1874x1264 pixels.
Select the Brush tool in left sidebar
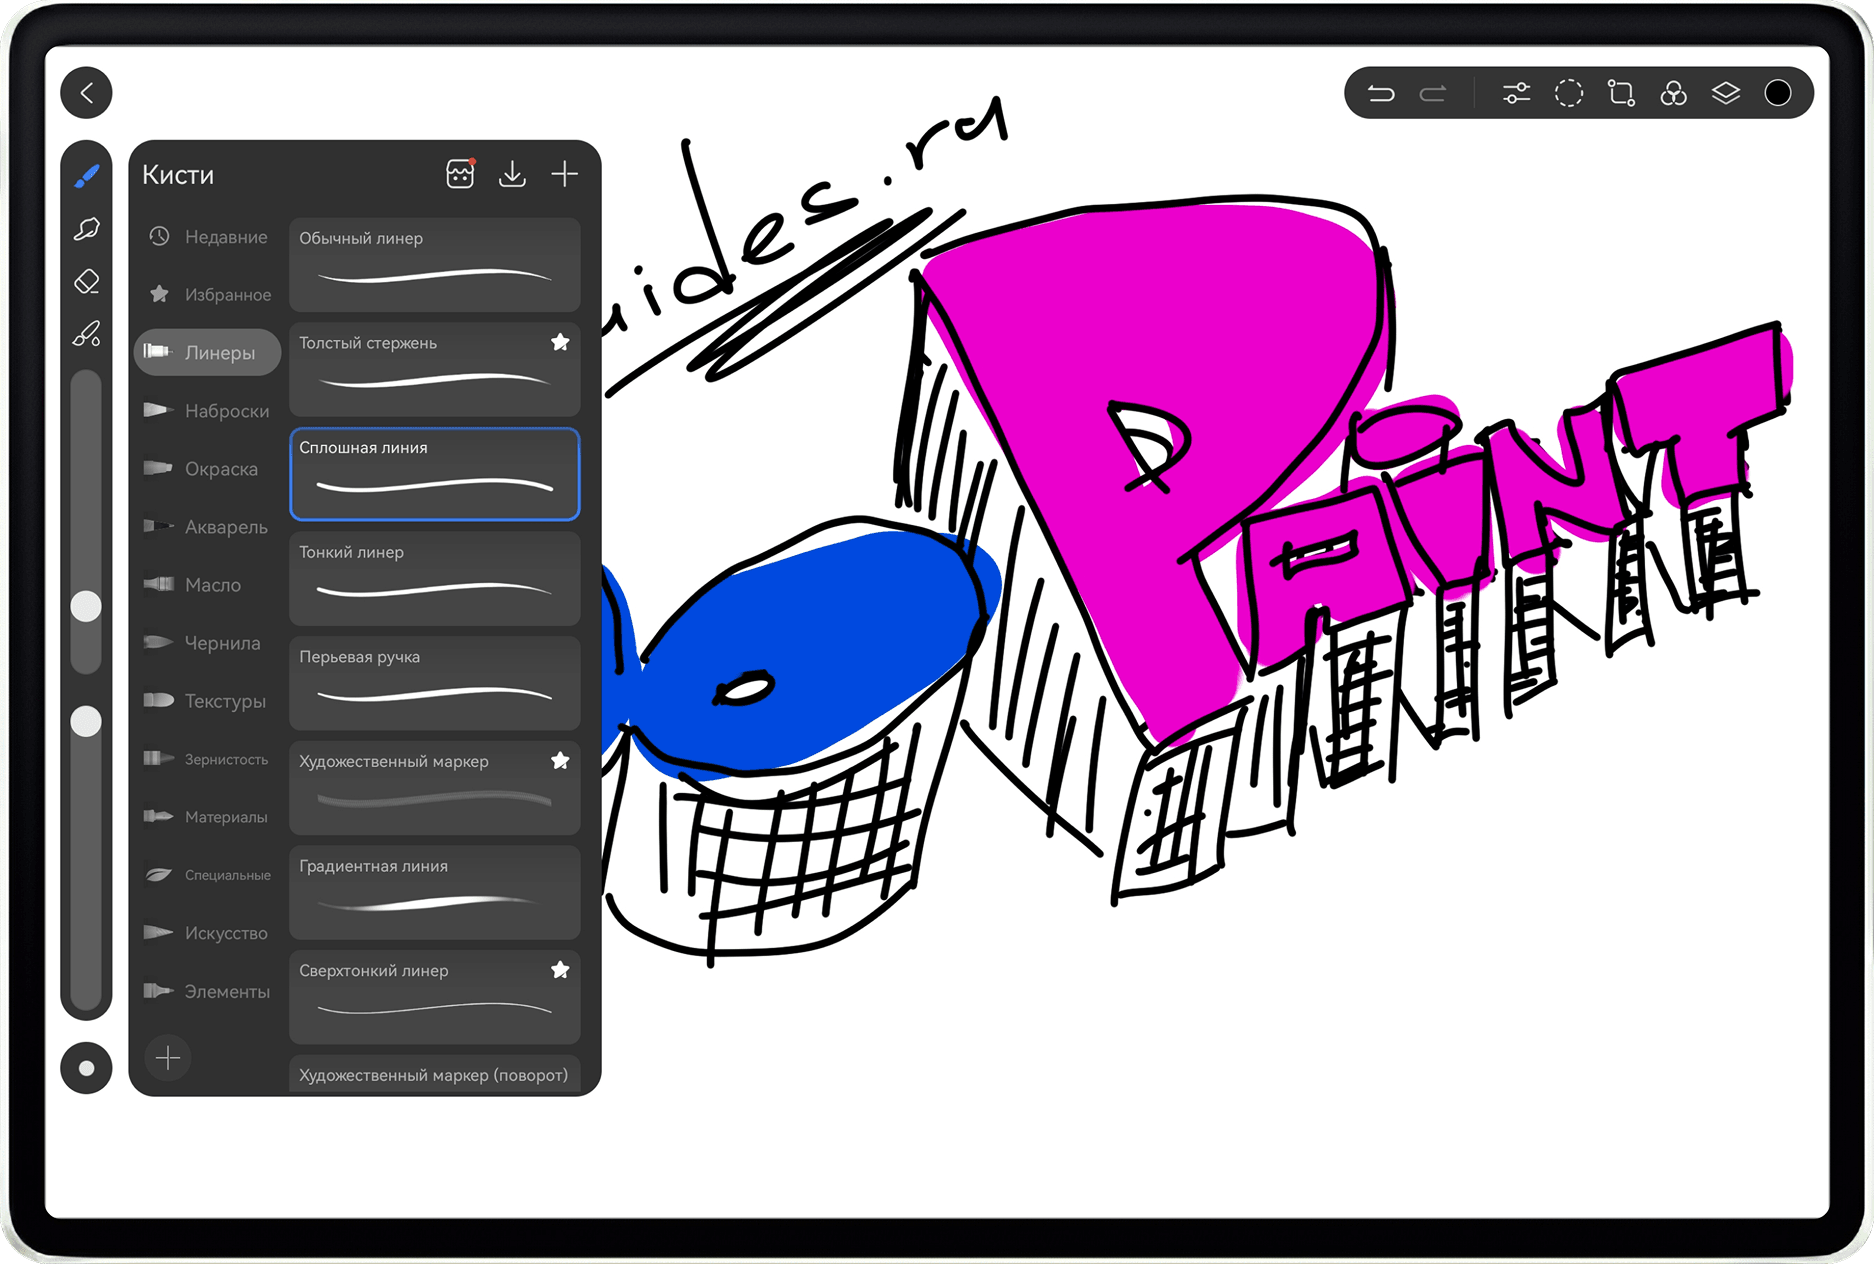coord(87,176)
